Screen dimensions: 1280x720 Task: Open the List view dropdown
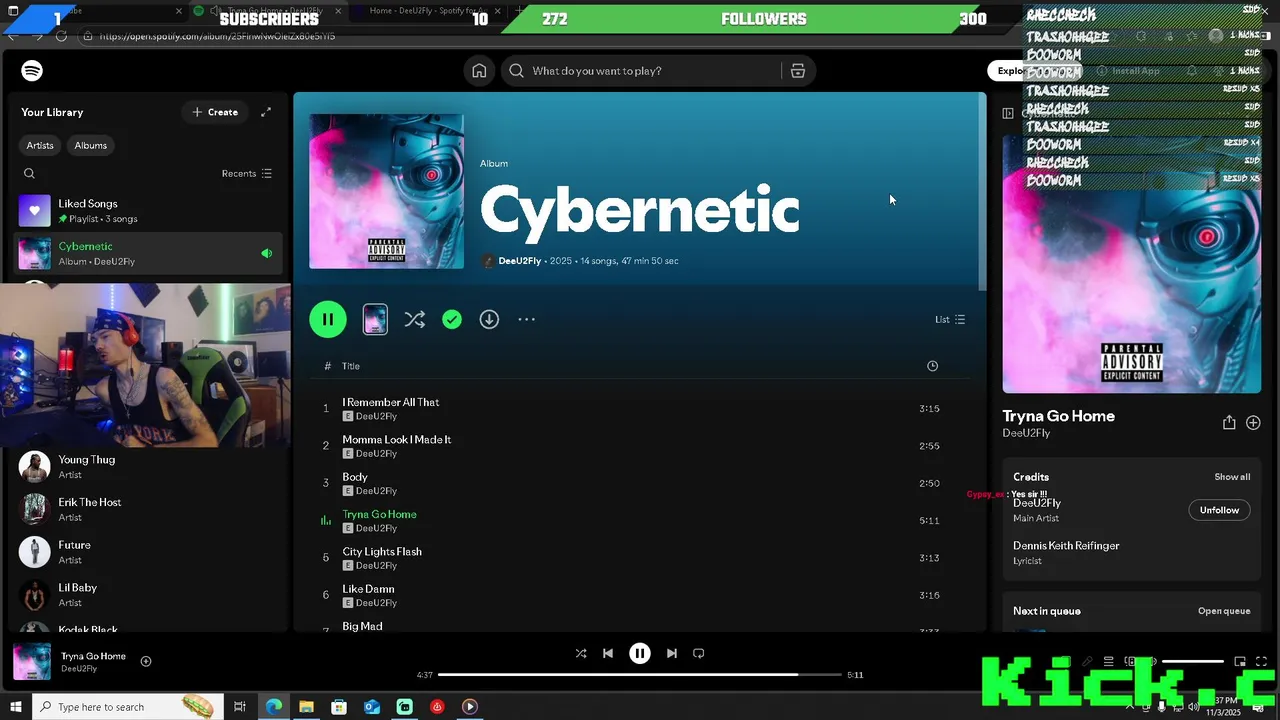tap(950, 319)
